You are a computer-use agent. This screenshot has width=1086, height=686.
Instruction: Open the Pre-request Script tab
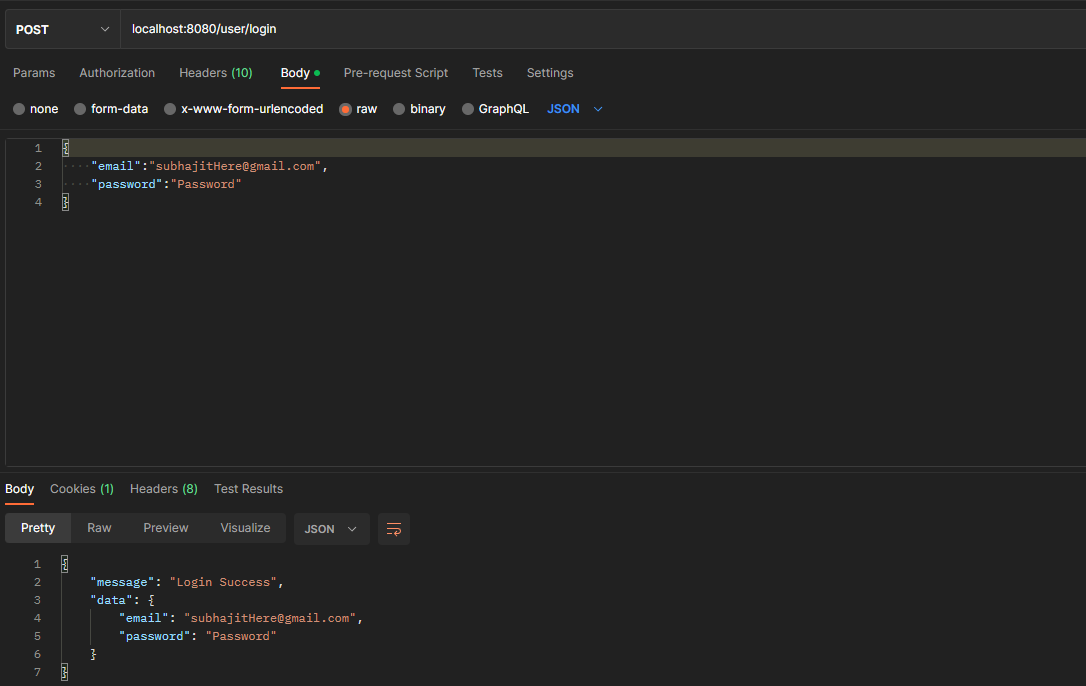click(x=395, y=72)
